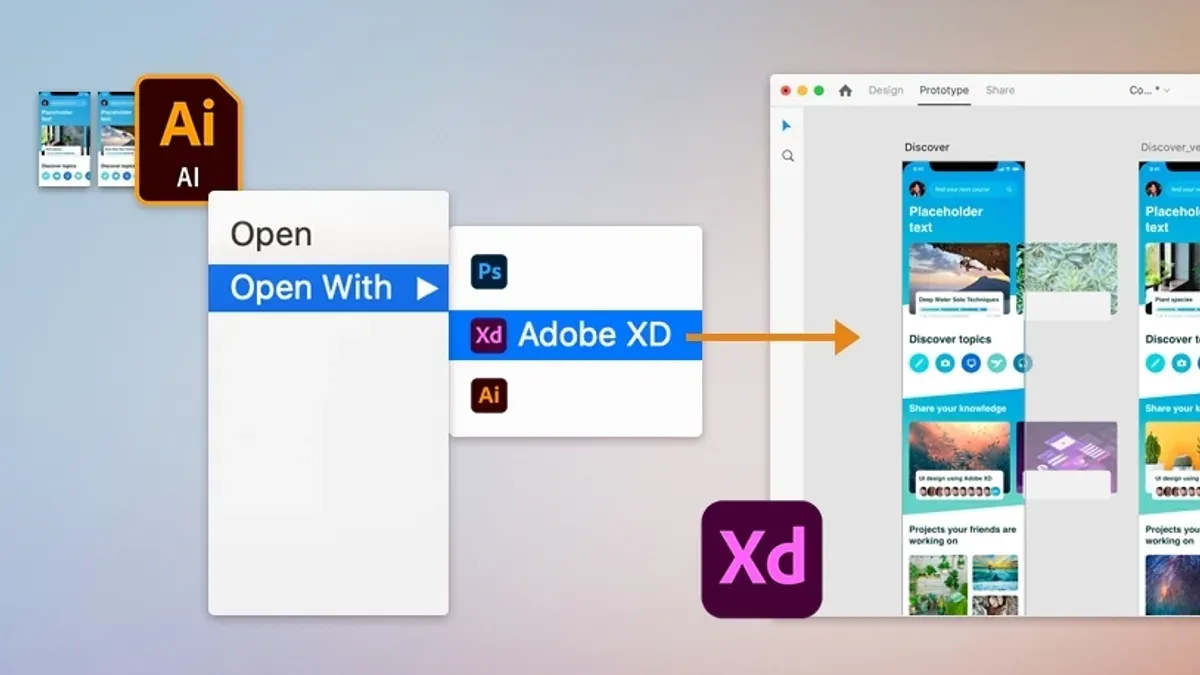Viewport: 1200px width, 675px height.
Task: Click the "Discover" artboard title
Action: [927, 147]
